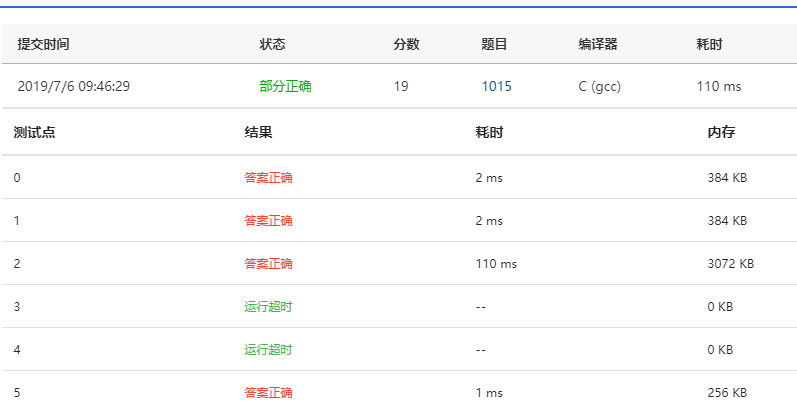Select test point 2 答案正确 result
Viewport: 797px width, 415px height.
coord(268,264)
